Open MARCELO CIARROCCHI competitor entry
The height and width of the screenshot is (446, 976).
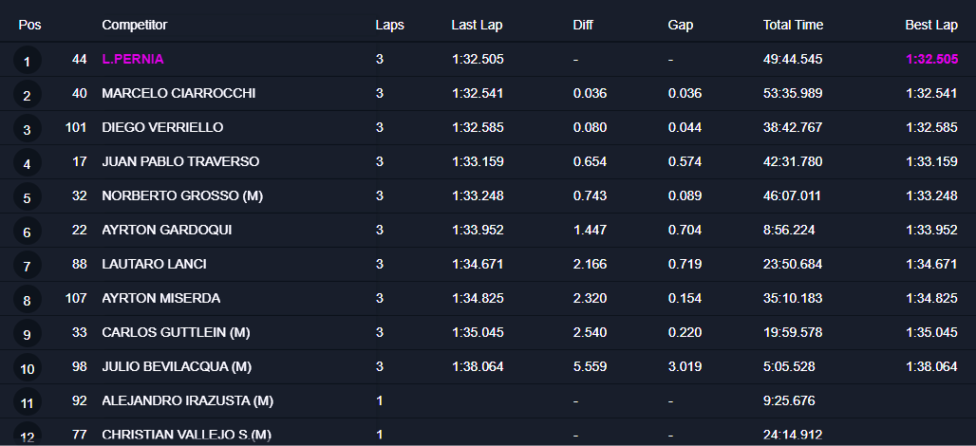(179, 93)
